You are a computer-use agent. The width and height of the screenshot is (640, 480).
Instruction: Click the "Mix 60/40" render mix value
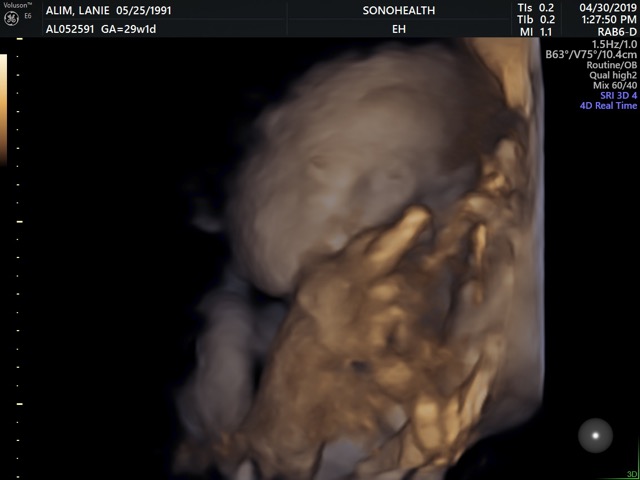point(615,85)
